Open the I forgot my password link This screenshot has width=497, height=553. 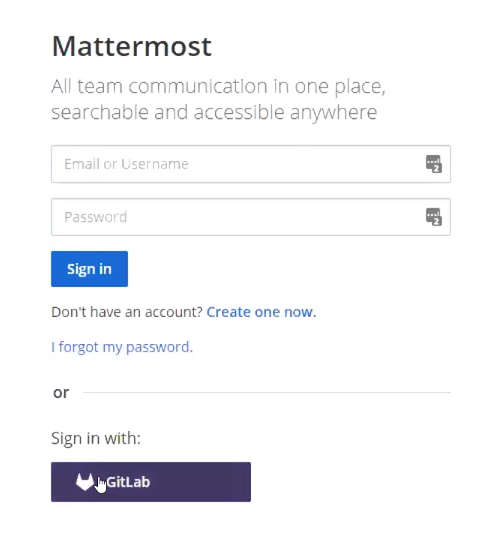click(122, 347)
